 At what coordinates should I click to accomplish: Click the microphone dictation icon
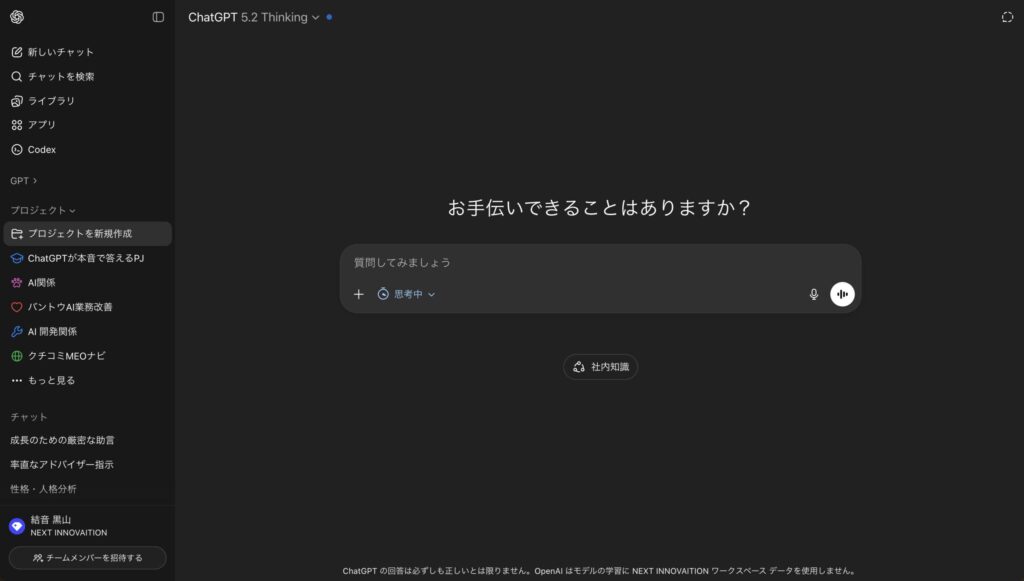point(814,294)
